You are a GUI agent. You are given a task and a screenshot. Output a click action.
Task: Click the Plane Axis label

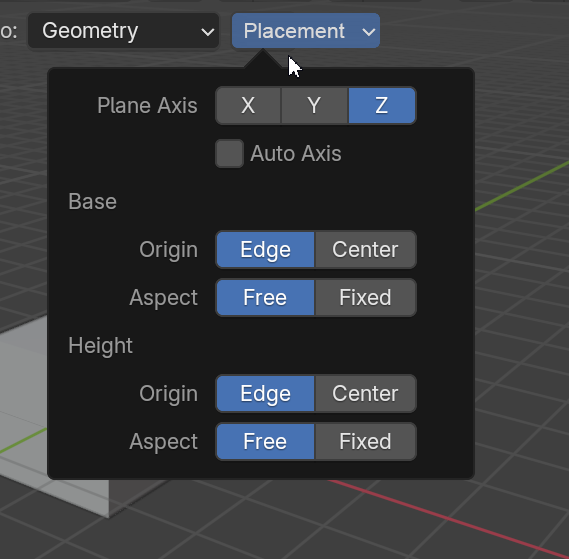pyautogui.click(x=147, y=106)
